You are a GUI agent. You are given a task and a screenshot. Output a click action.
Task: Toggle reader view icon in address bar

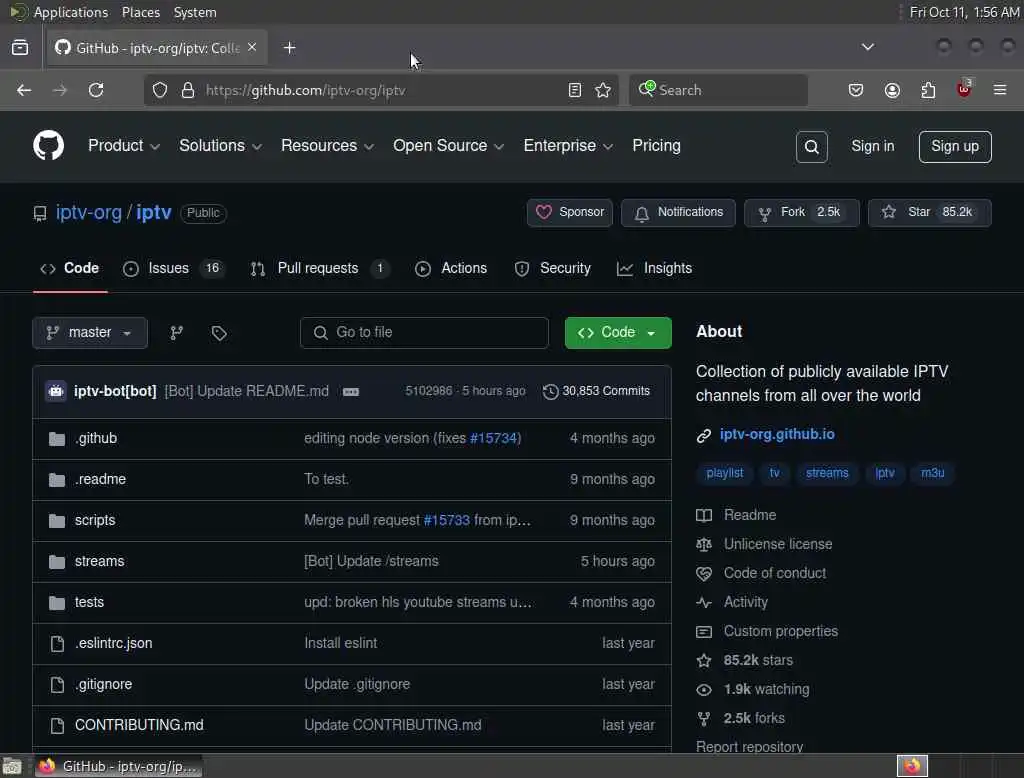tap(575, 90)
